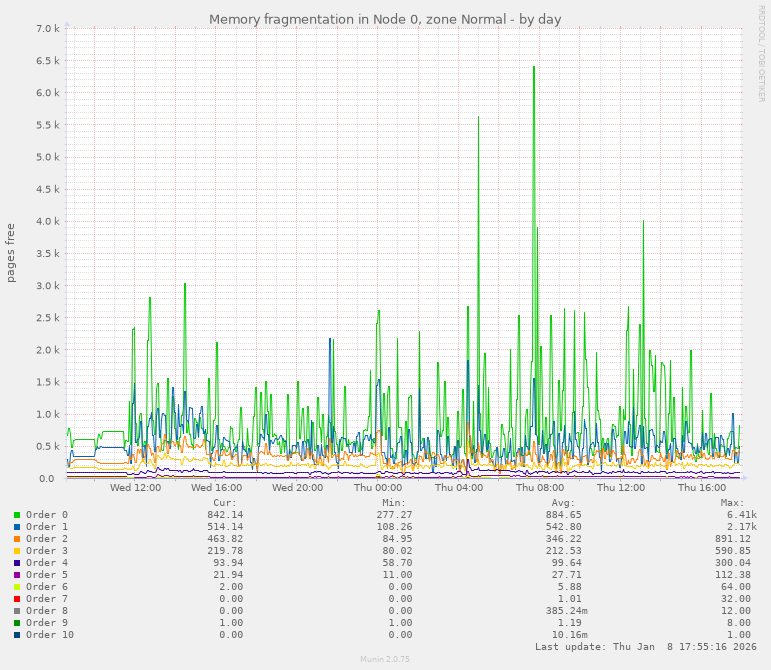Click the dark green Order 9 swatch
771x670 pixels.
(x=17, y=623)
